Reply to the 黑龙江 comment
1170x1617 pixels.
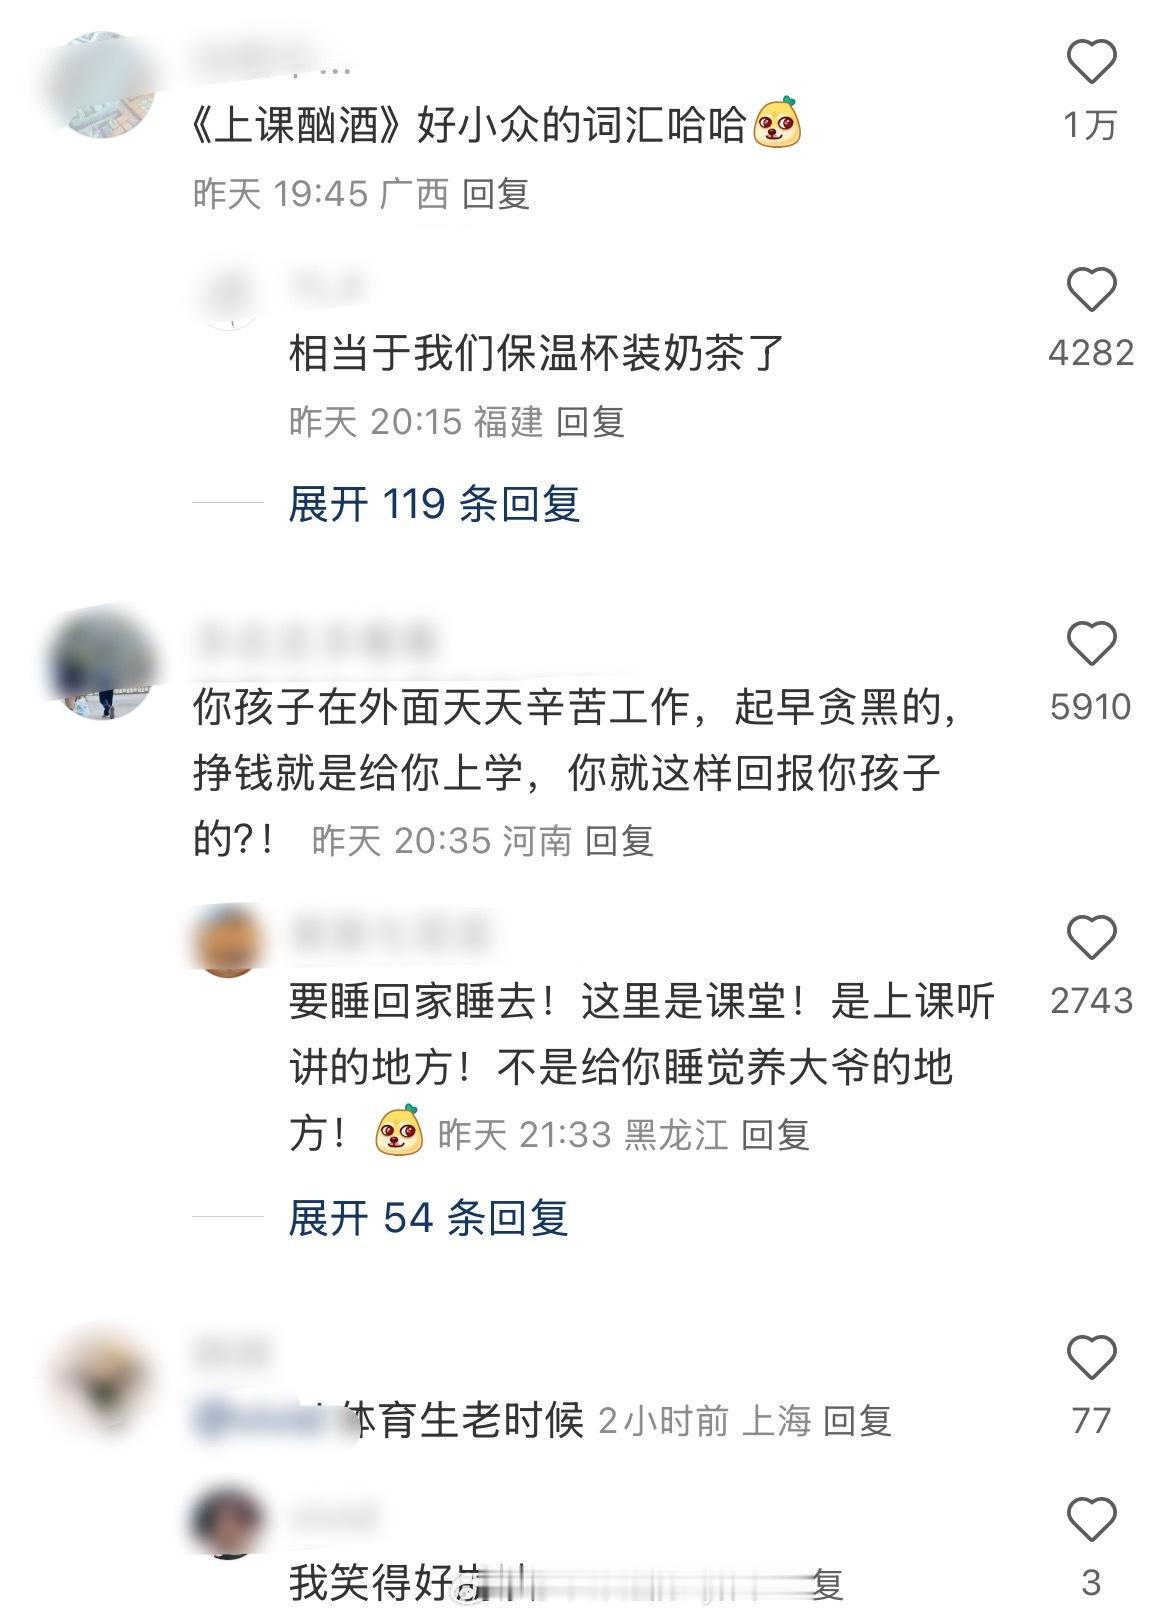[x=776, y=1135]
